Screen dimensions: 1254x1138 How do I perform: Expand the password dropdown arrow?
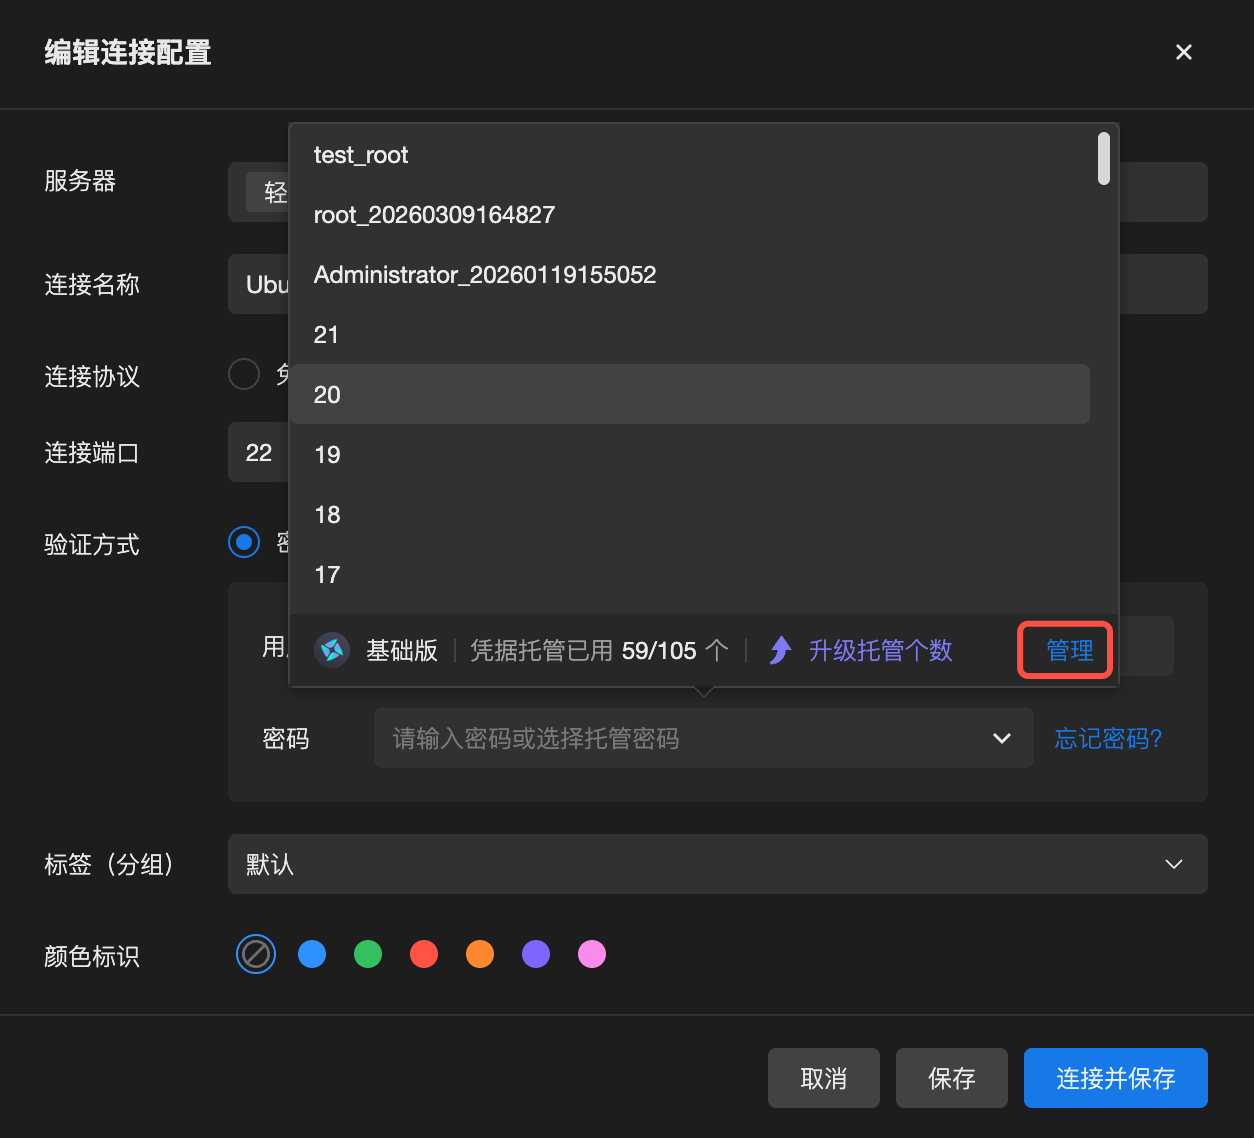point(1002,738)
